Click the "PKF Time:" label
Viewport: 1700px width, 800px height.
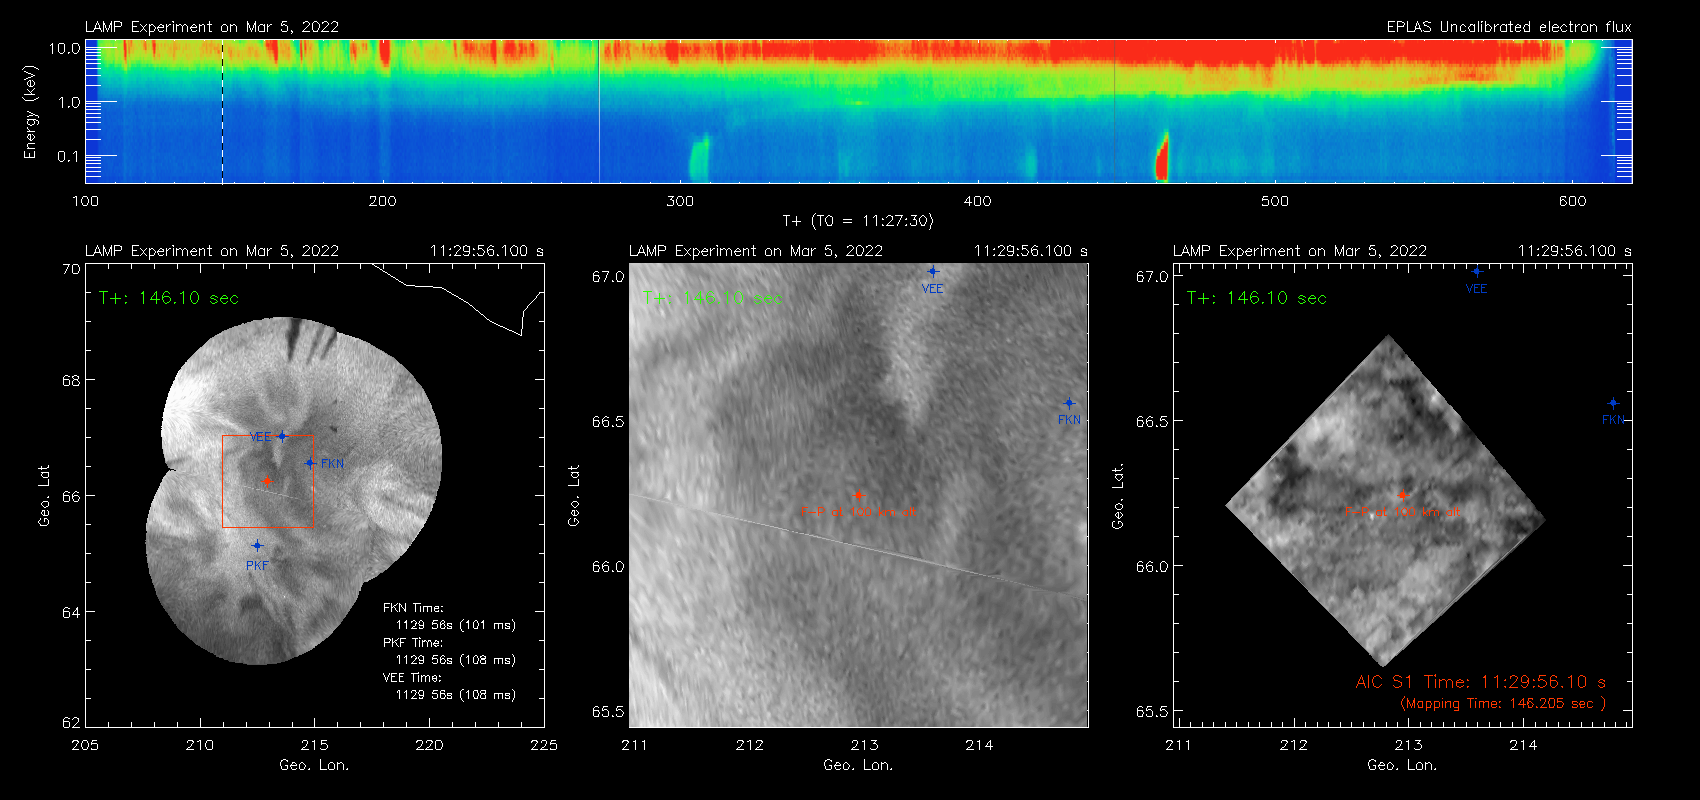[413, 643]
